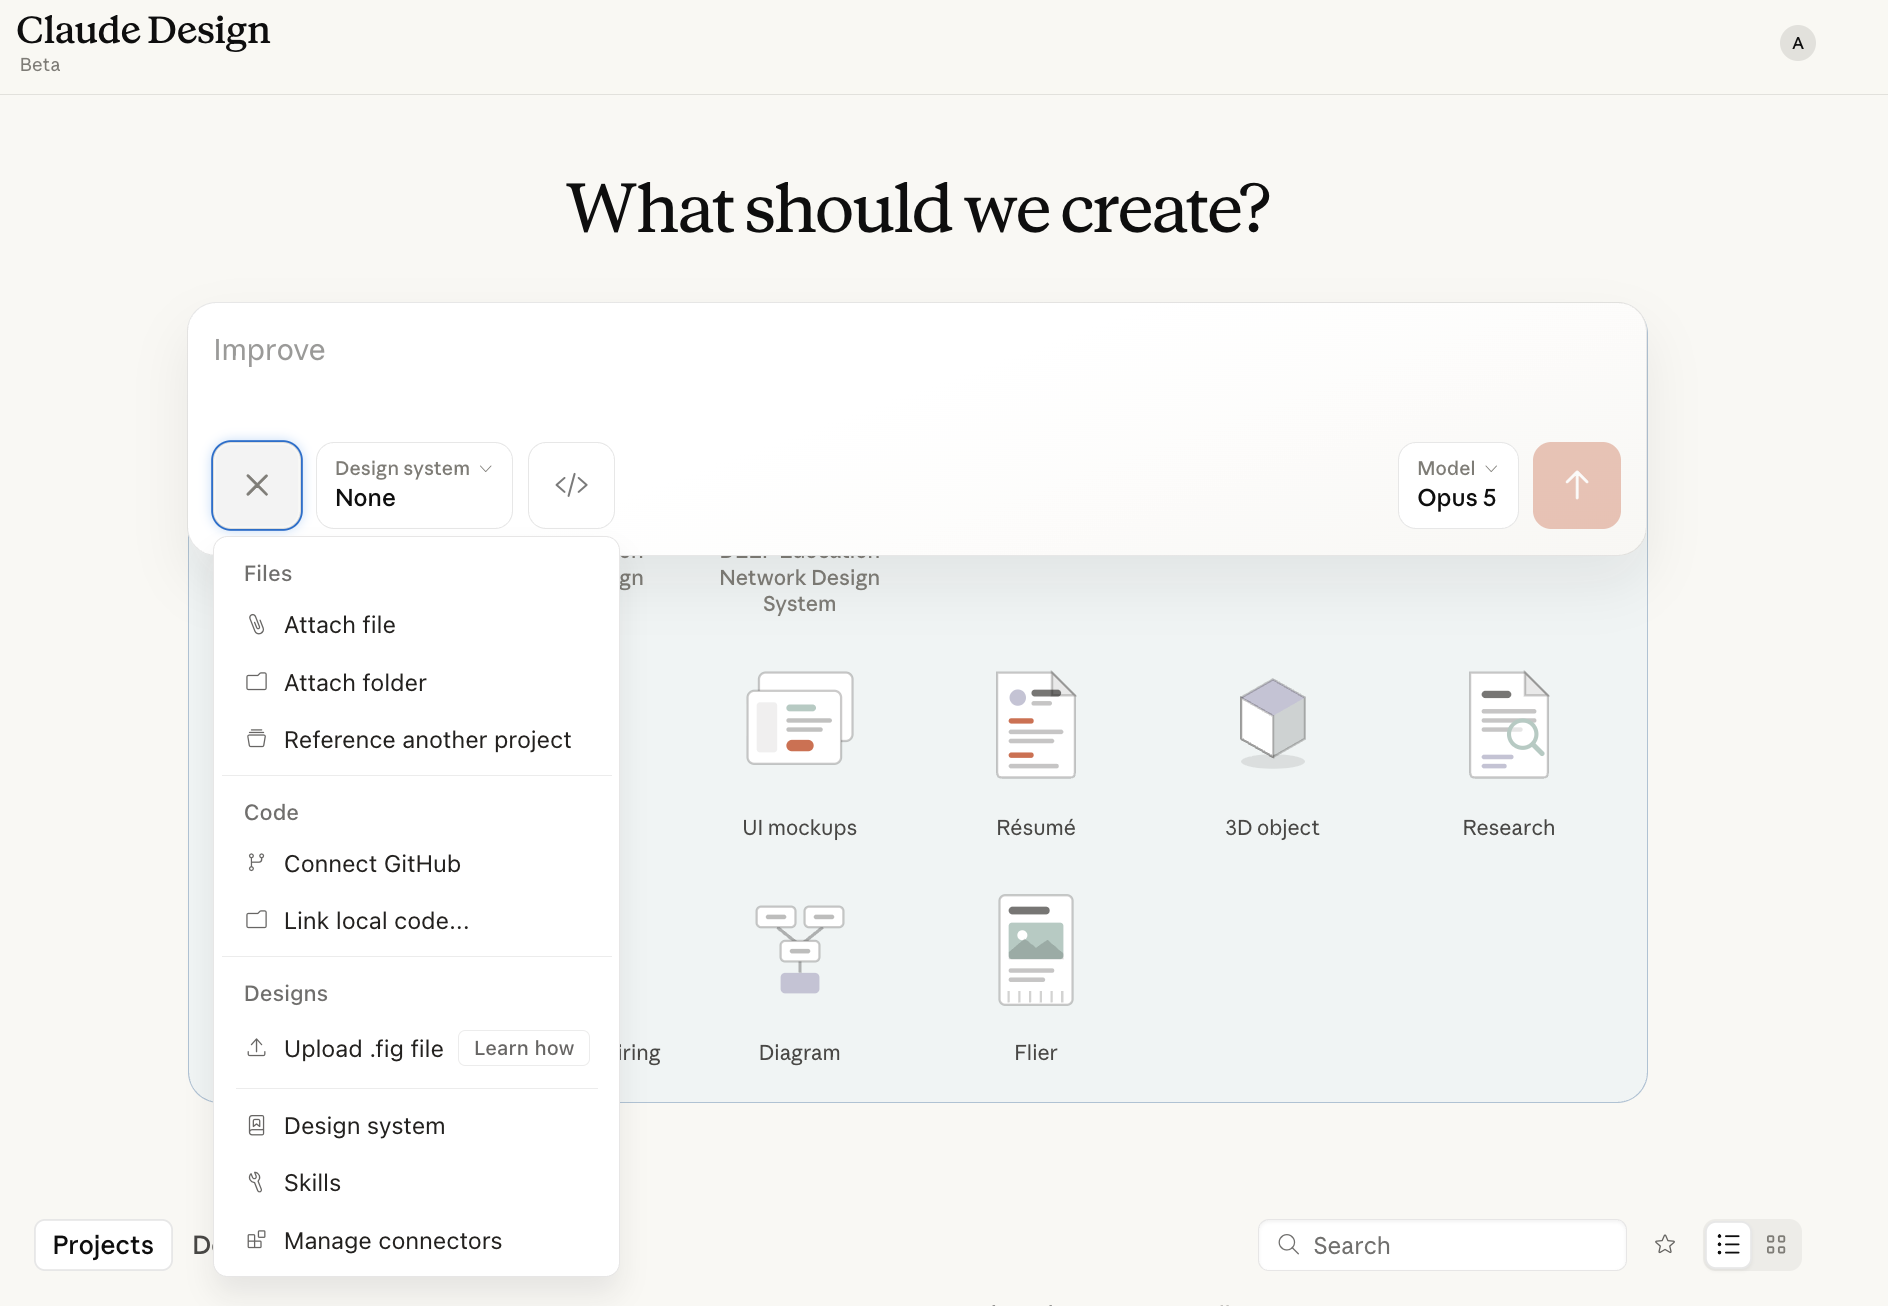Pick the Flier template icon
Viewport: 1888px width, 1306px height.
pos(1035,949)
